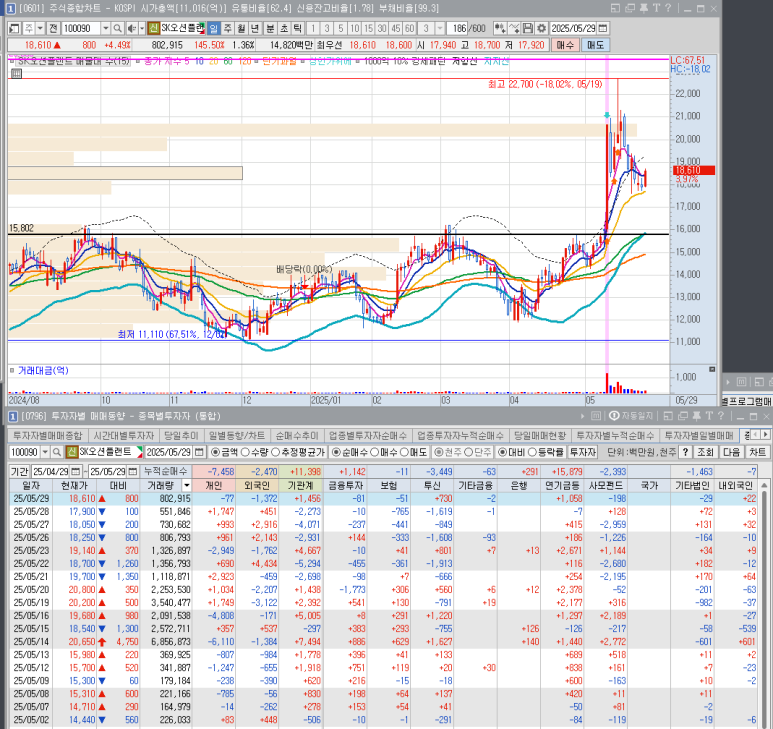The image size is (773, 729).
Task: Click the pin icon in the chart window title bar
Action: tap(643, 8)
